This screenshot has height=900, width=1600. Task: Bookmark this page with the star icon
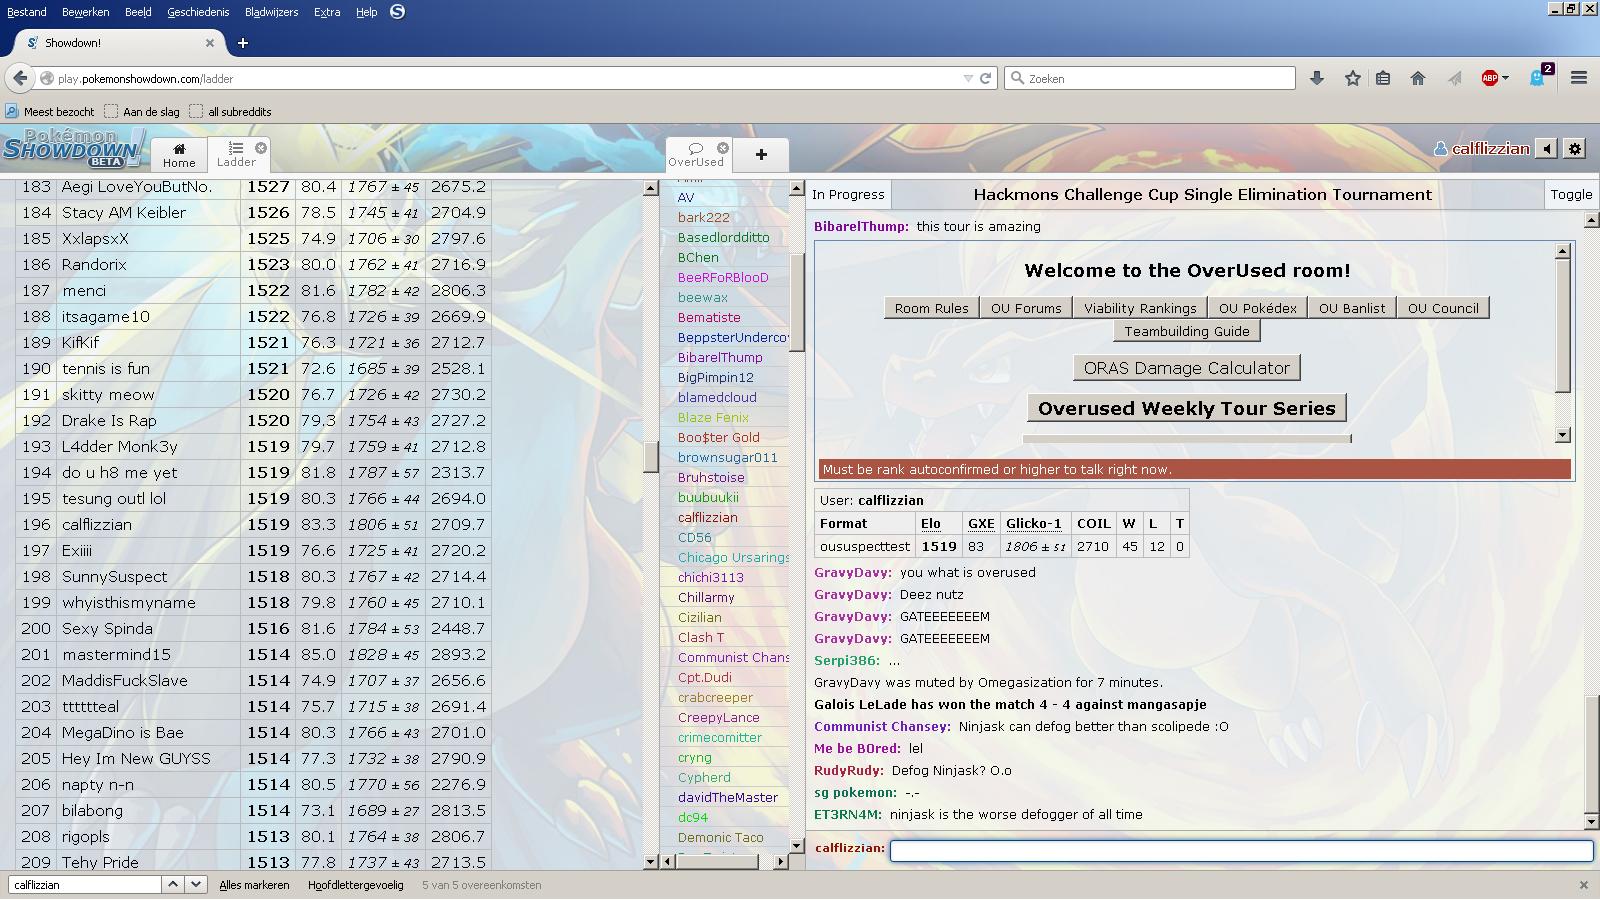click(x=1352, y=78)
